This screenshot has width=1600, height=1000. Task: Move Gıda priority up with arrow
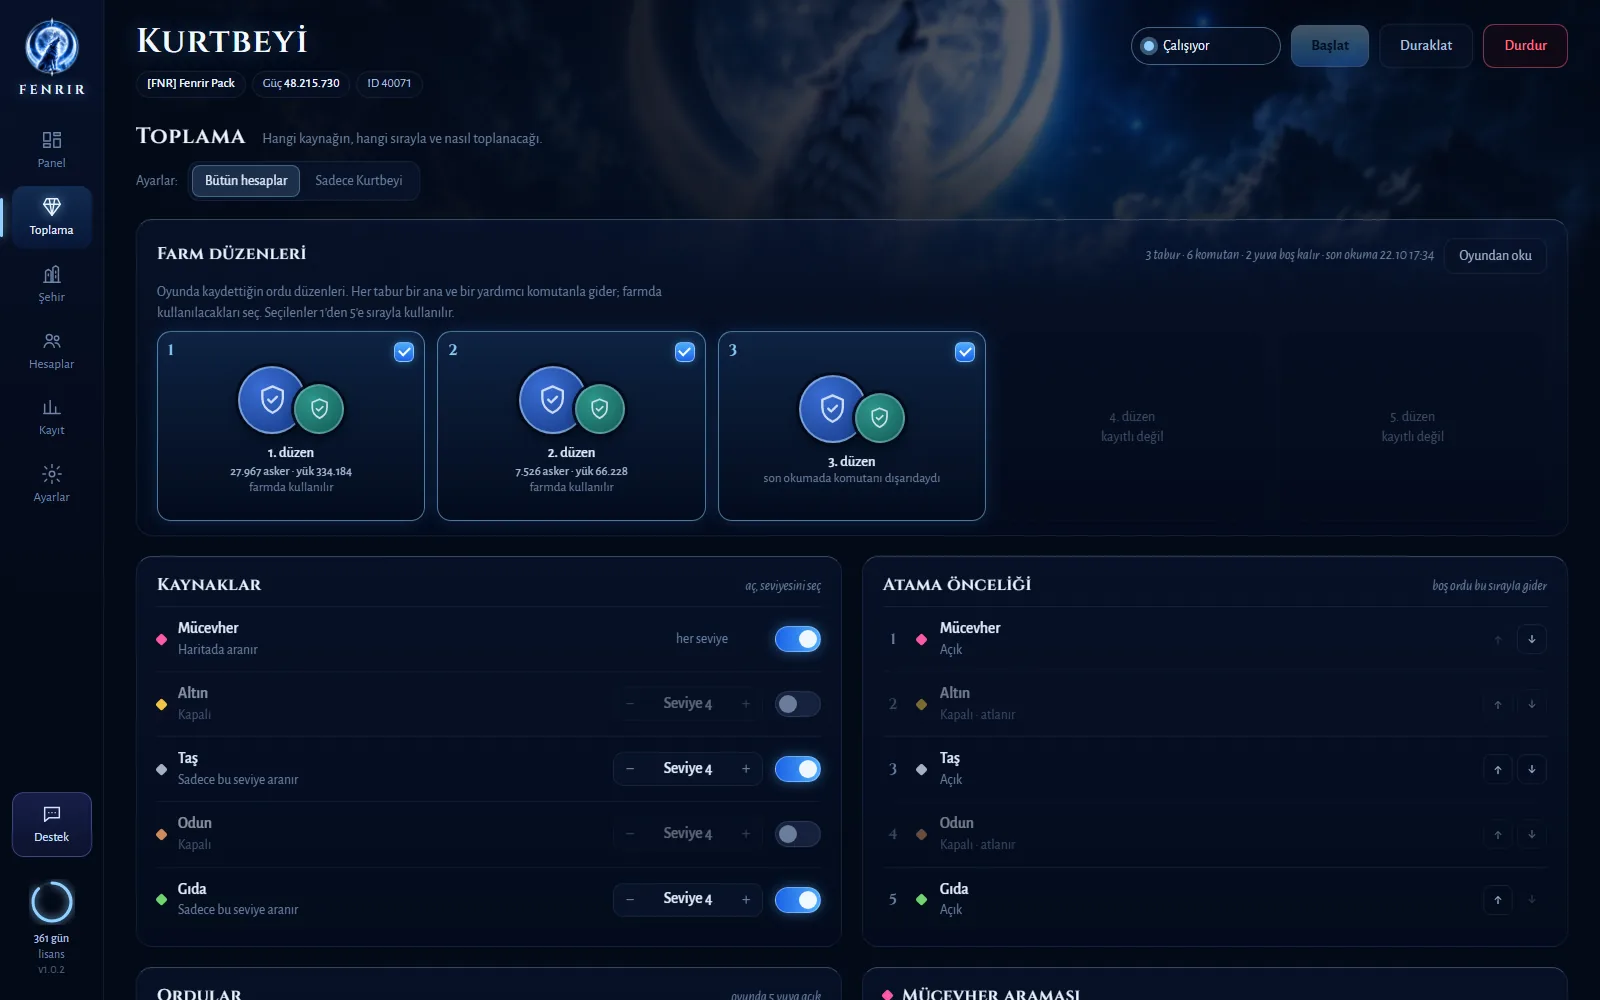pos(1497,899)
